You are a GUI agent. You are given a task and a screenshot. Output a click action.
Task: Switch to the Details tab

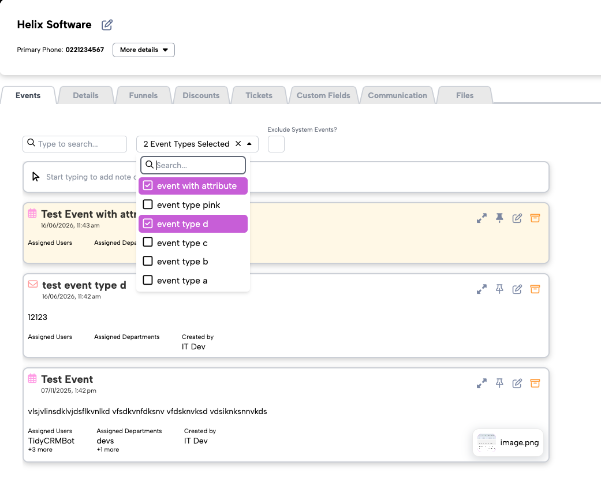(85, 95)
